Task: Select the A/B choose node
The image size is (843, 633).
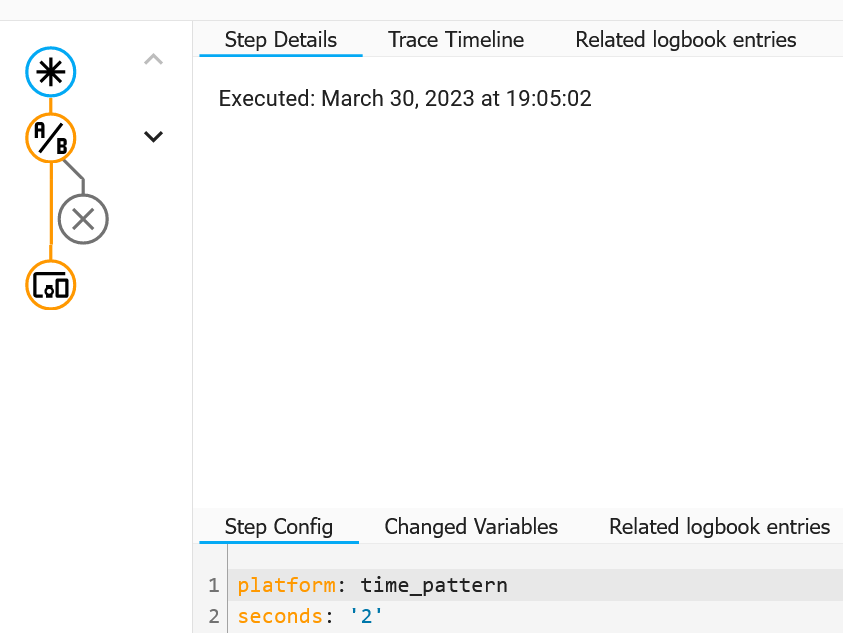Action: [x=50, y=137]
